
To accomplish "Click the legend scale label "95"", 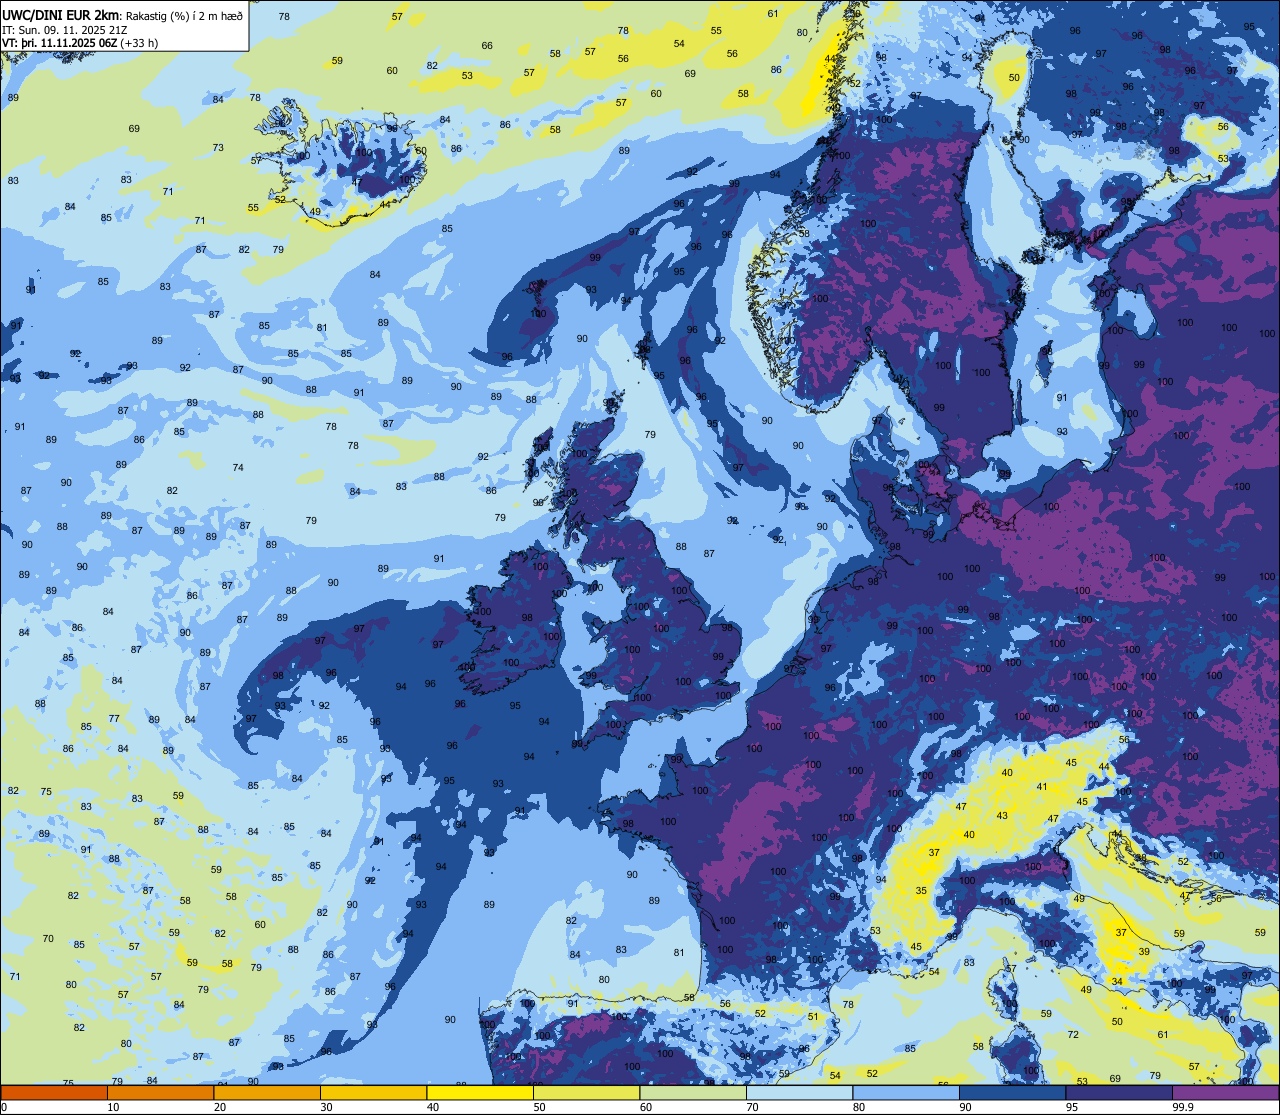I will click(1071, 1107).
